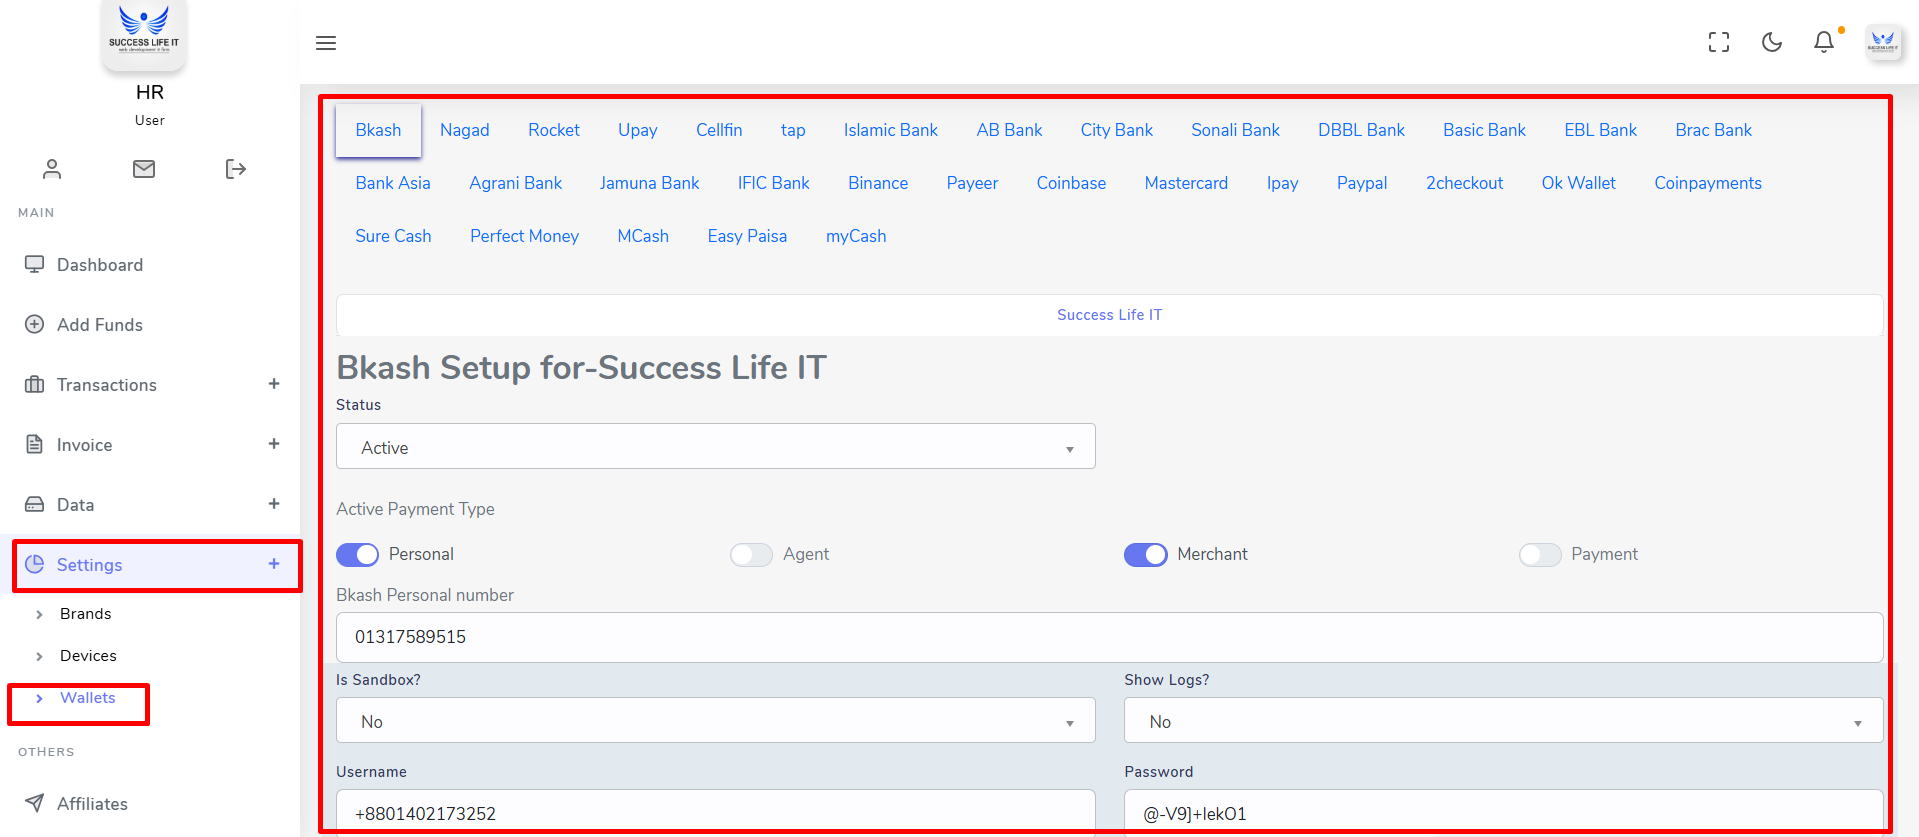The height and width of the screenshot is (837, 1919).
Task: Toggle the hamburger sidebar menu icon
Action: [326, 43]
